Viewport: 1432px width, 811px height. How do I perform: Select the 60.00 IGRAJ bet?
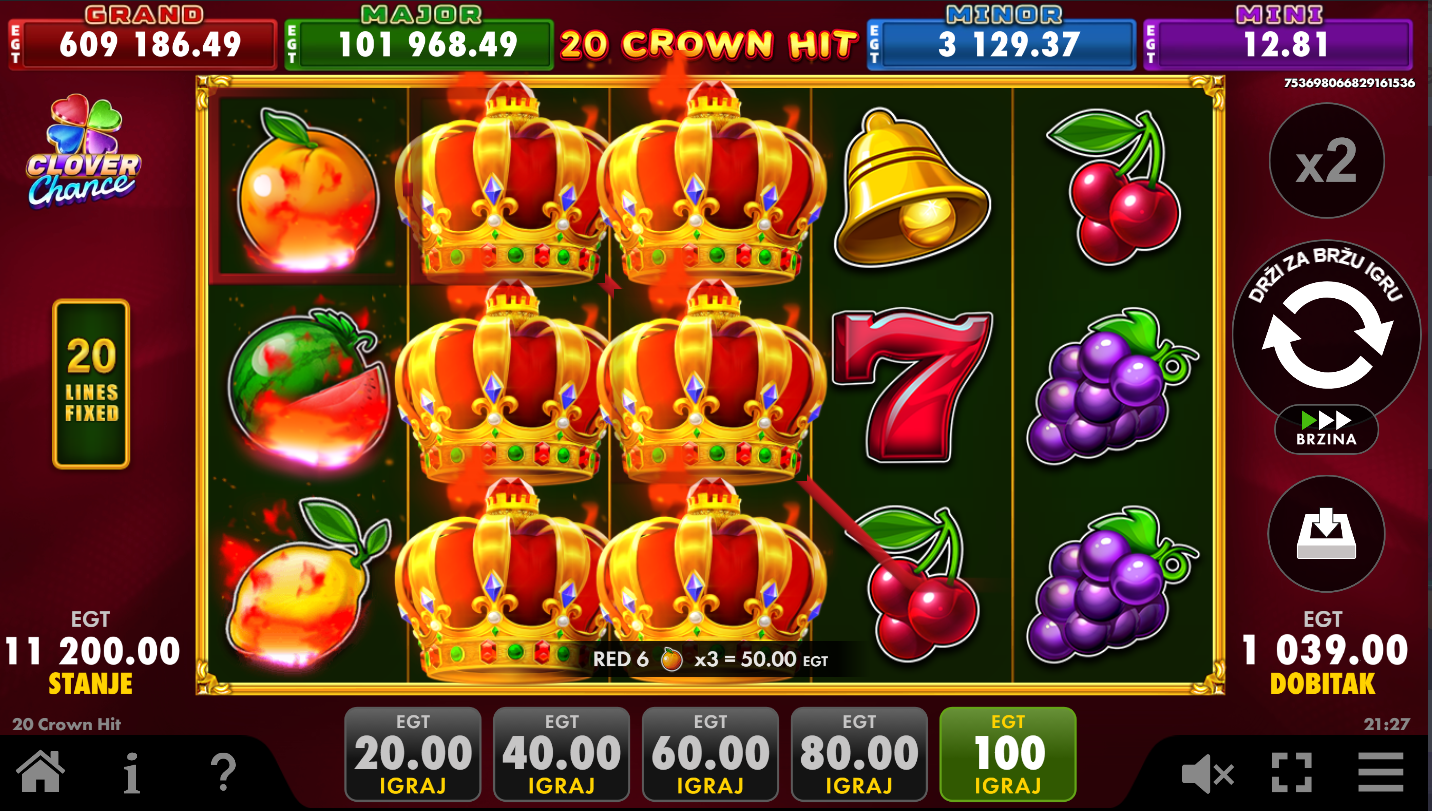click(x=710, y=755)
